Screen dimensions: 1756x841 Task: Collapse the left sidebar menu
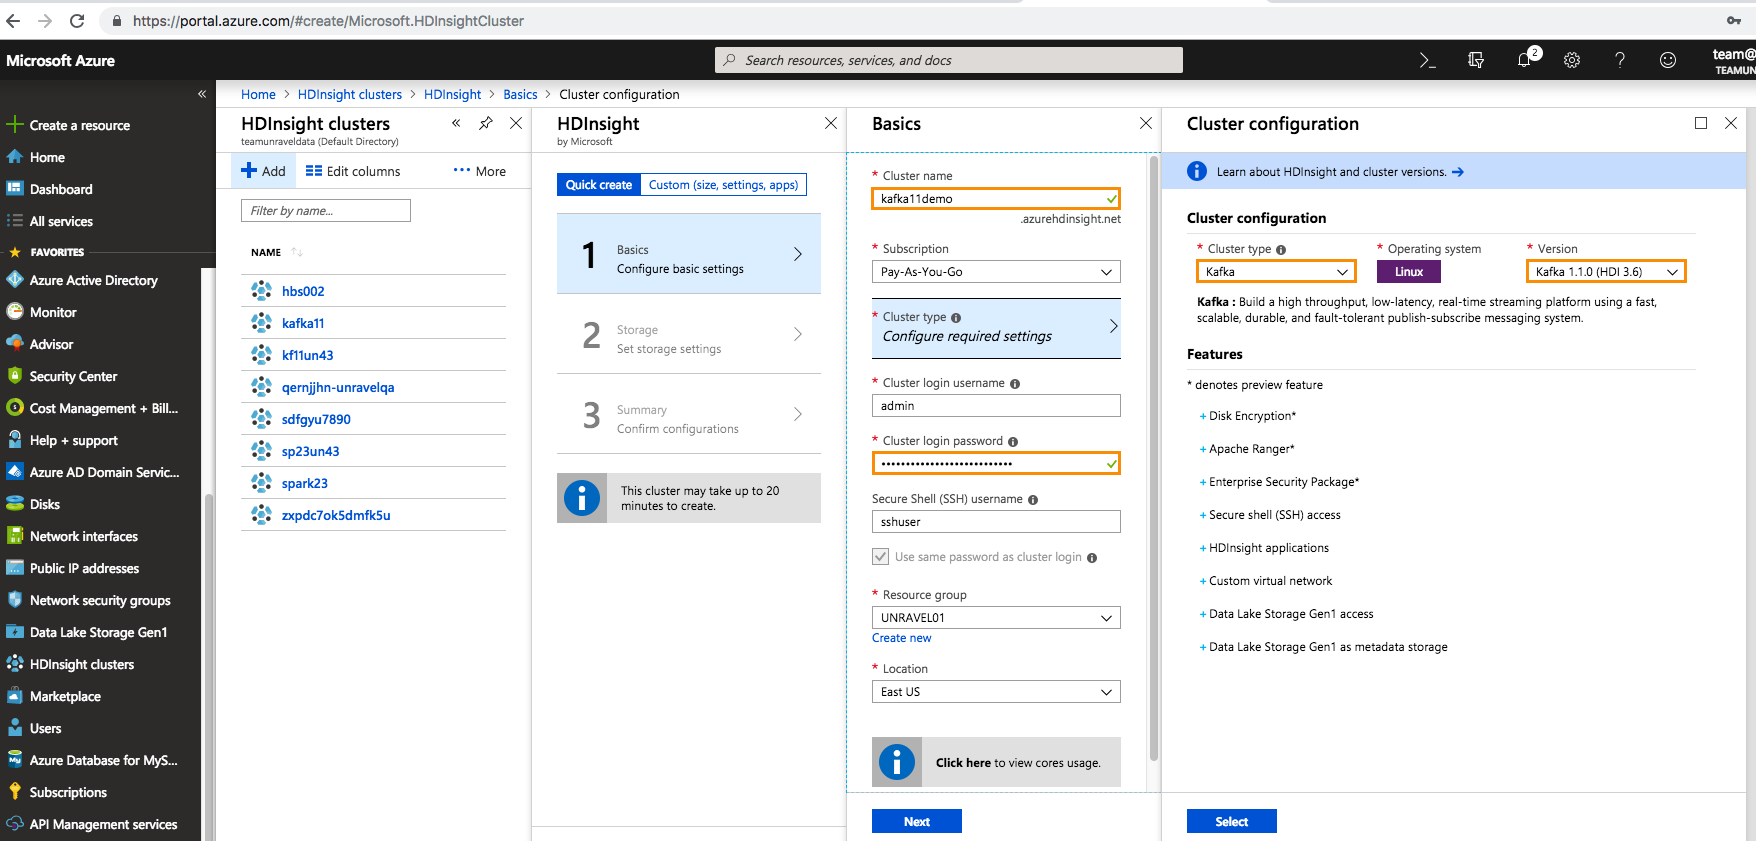(202, 93)
